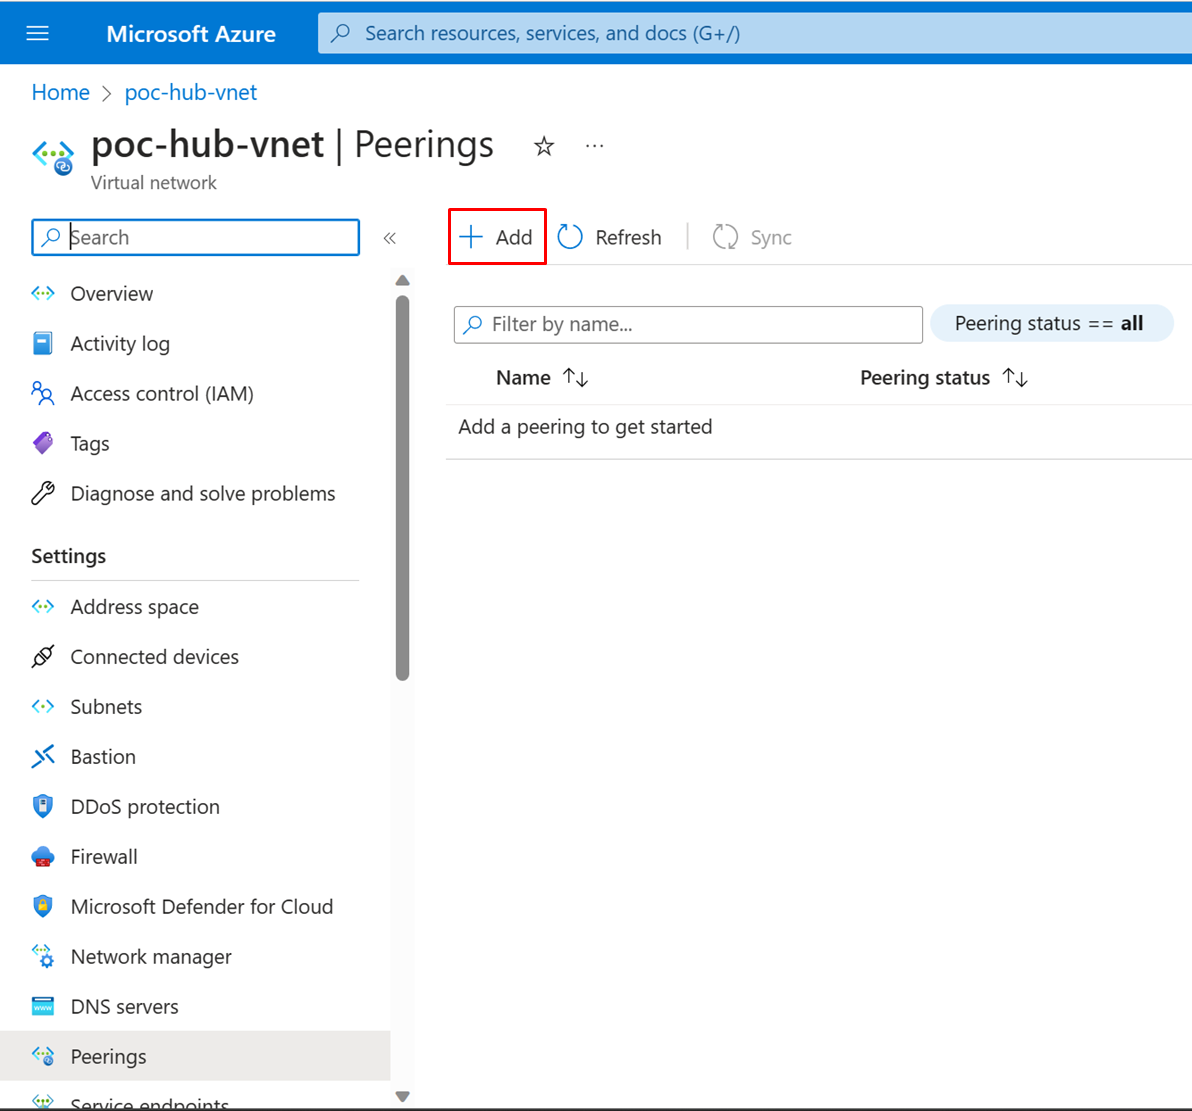
Task: Click the Connected devices plug icon
Action: (x=43, y=656)
